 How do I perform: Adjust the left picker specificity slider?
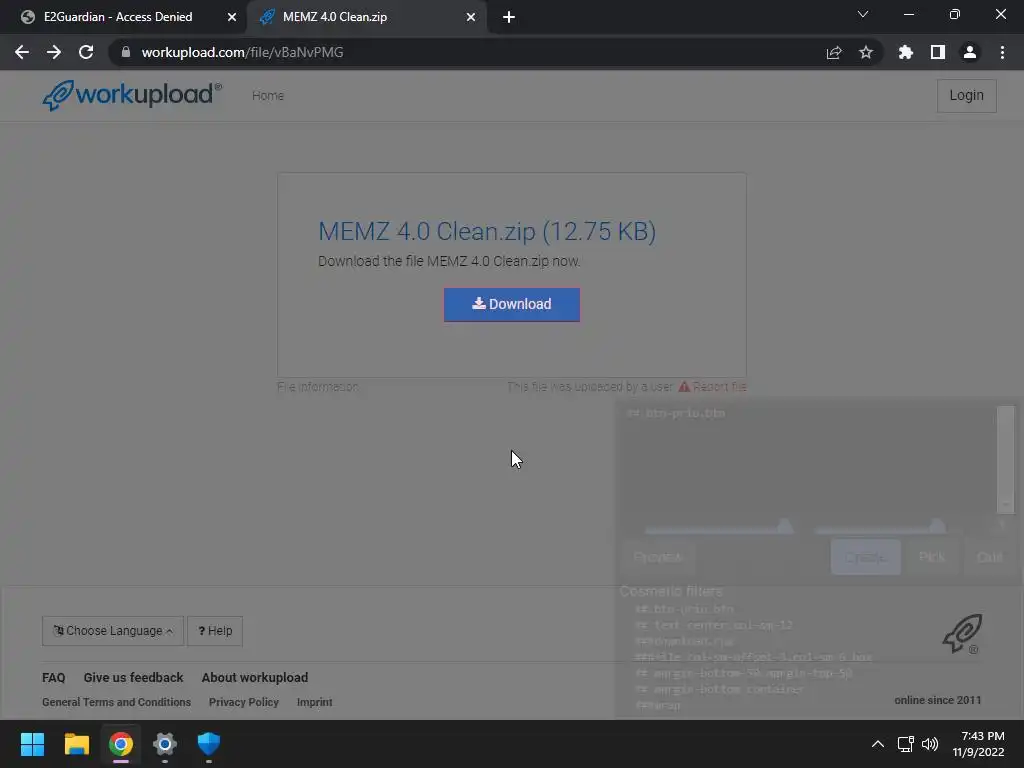[x=785, y=526]
